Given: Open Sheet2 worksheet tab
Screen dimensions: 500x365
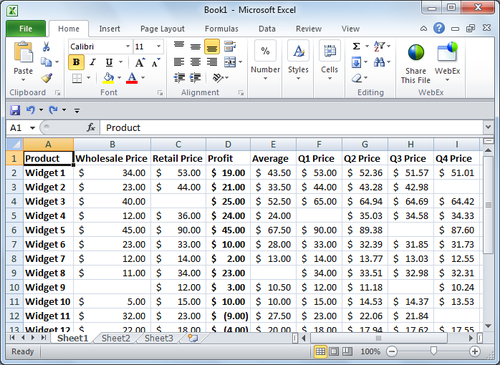Looking at the screenshot, I should pos(116,338).
